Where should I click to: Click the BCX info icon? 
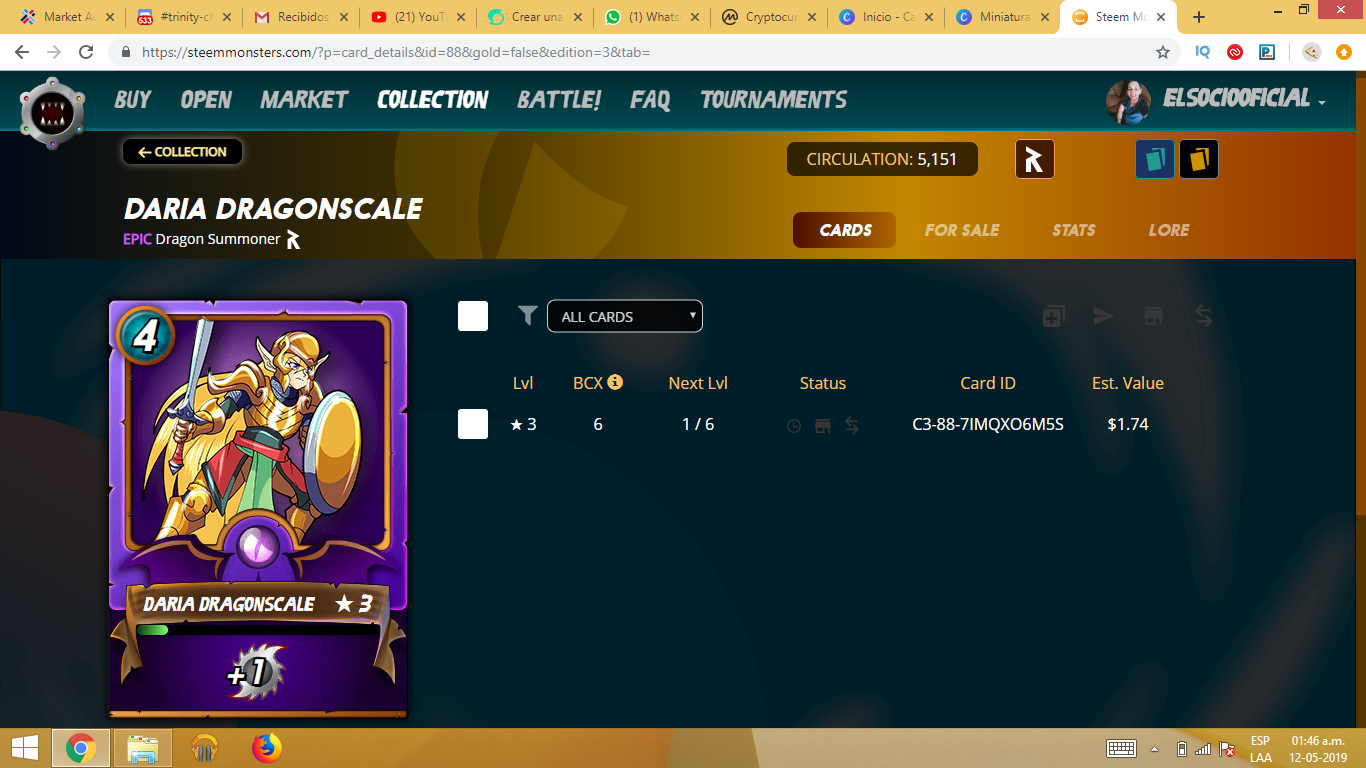(615, 382)
